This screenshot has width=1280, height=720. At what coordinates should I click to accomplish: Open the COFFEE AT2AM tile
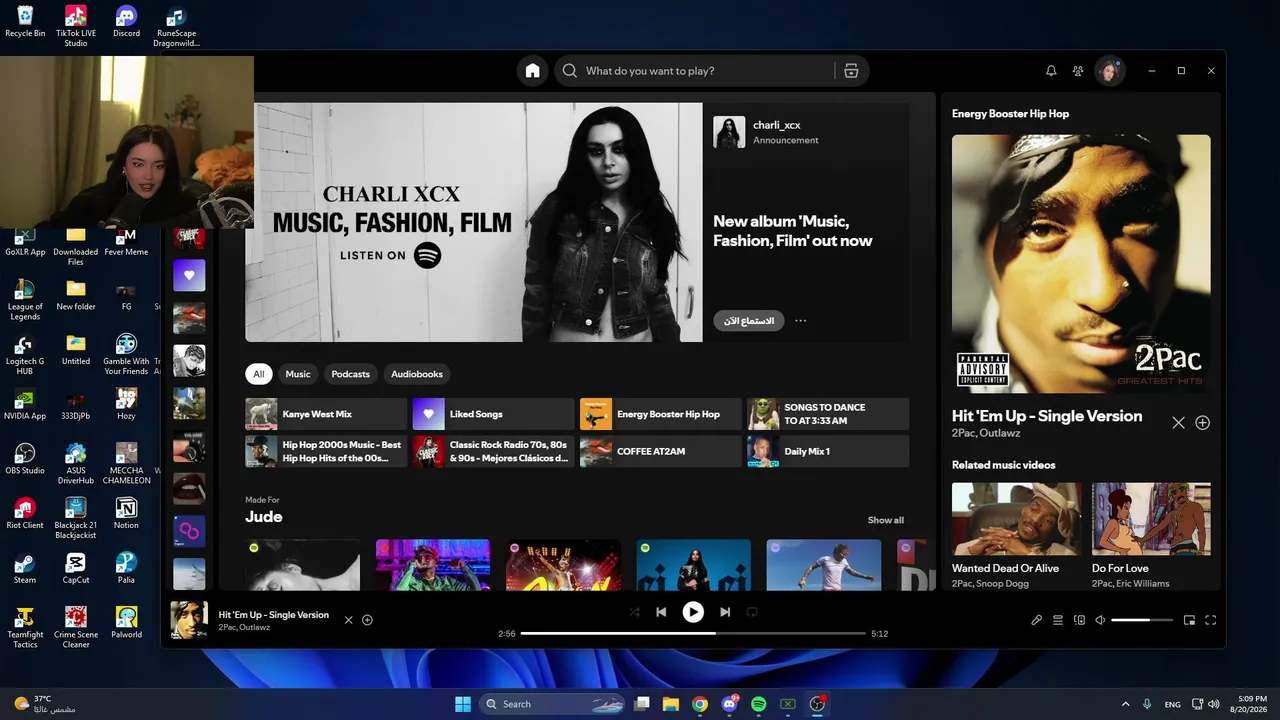(x=661, y=451)
